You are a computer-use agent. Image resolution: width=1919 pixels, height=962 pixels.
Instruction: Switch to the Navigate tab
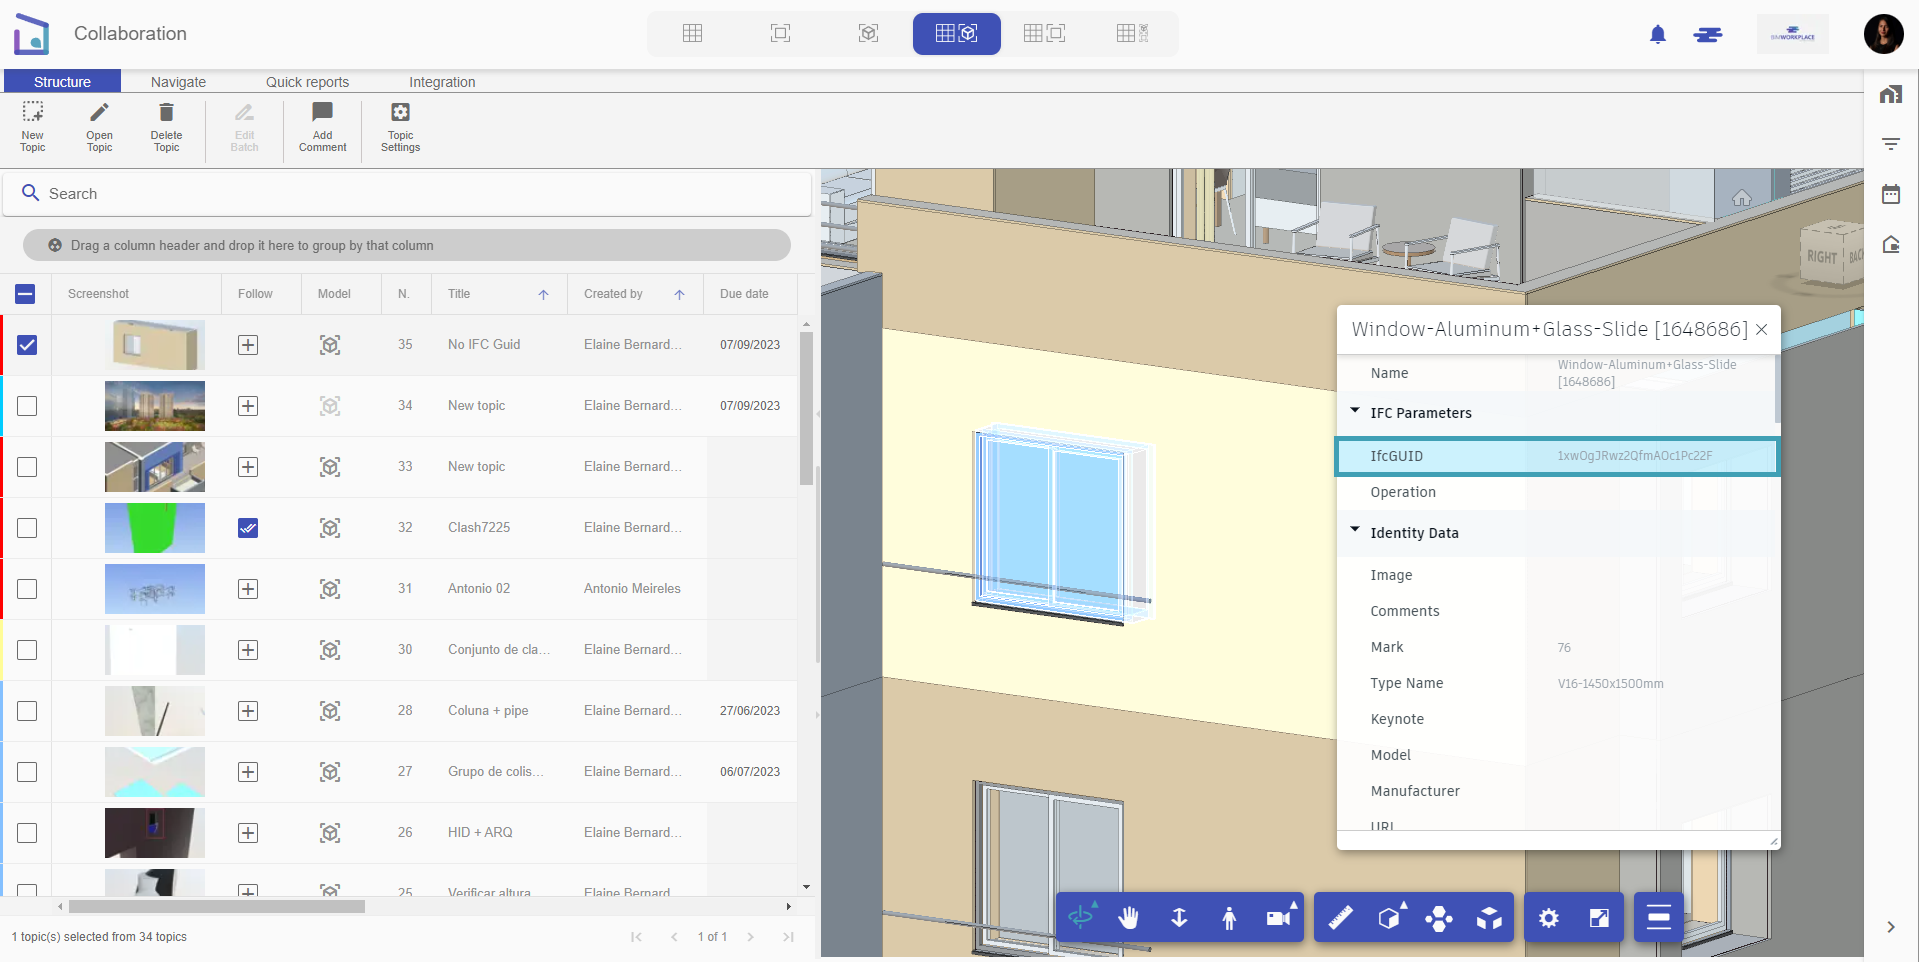pyautogui.click(x=178, y=81)
